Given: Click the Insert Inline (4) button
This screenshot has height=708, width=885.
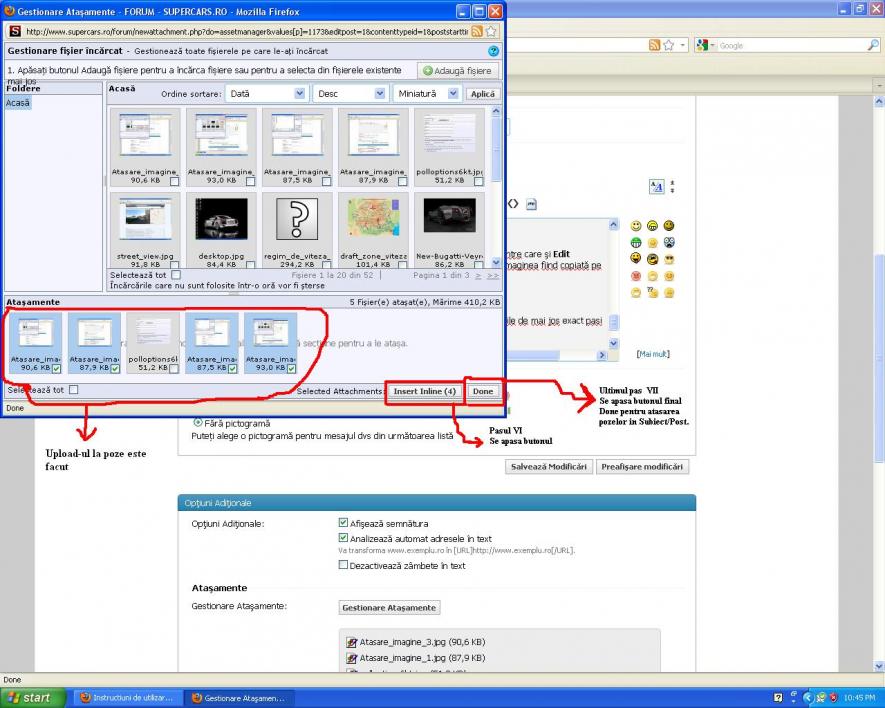Looking at the screenshot, I should (424, 391).
